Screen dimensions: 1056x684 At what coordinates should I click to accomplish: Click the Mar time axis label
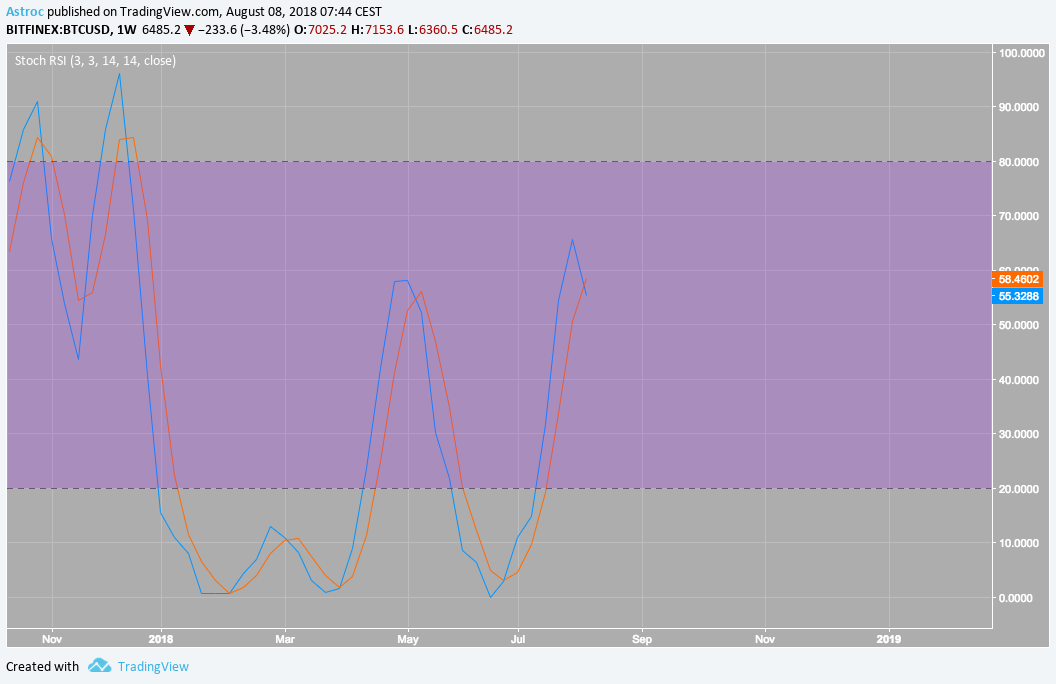pyautogui.click(x=285, y=639)
